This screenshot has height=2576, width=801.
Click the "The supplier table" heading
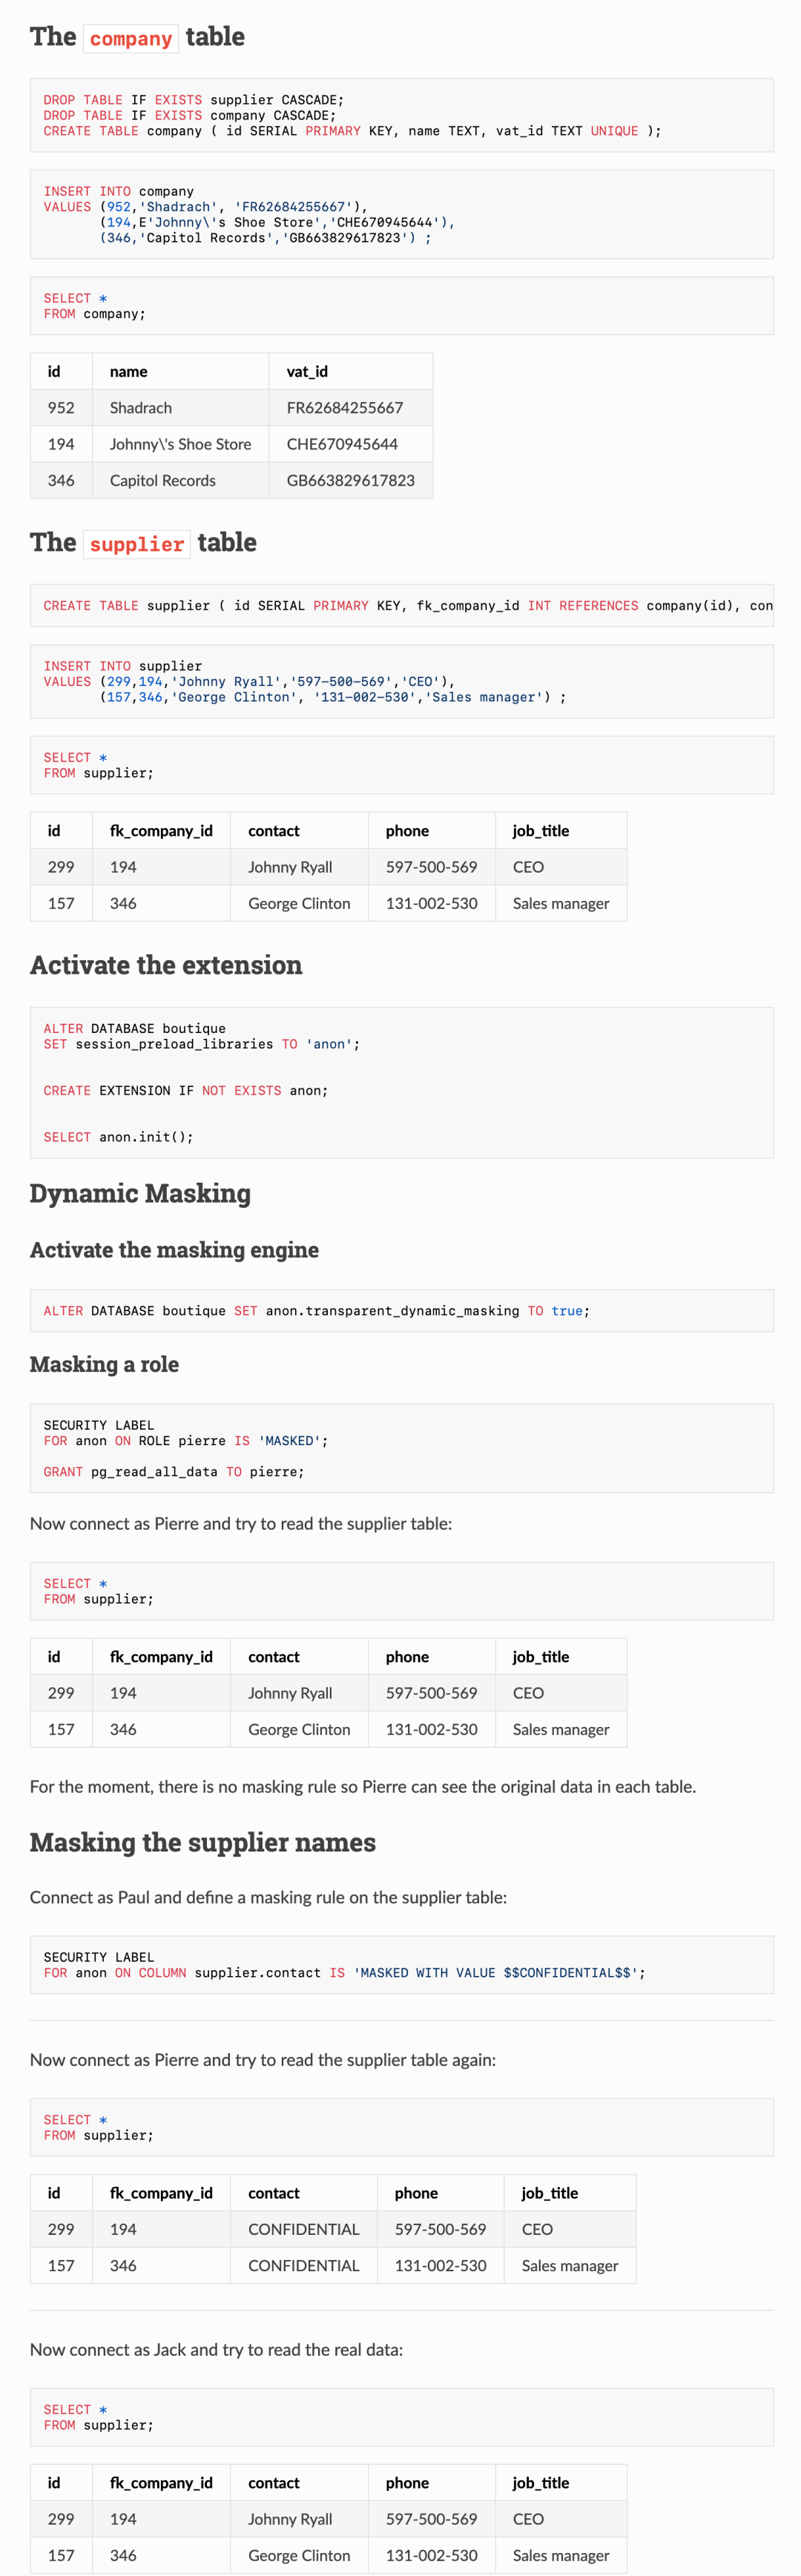tap(143, 543)
